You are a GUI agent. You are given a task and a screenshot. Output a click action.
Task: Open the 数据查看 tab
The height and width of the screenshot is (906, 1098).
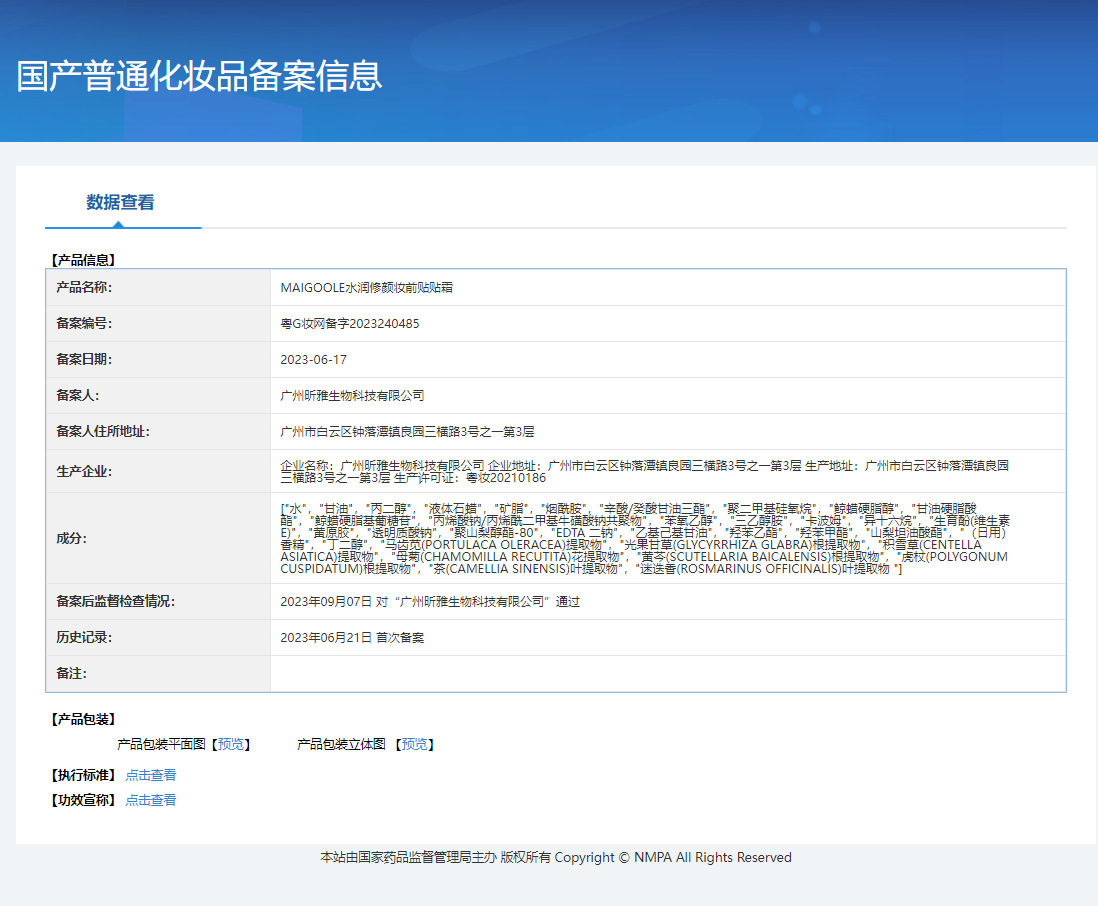point(120,202)
